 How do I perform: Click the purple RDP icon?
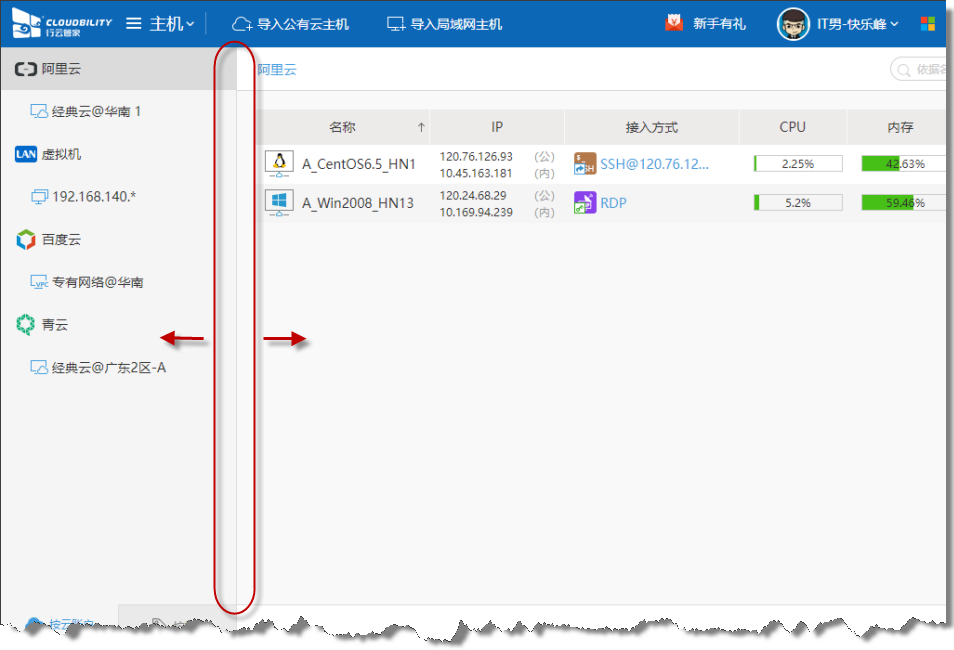click(x=585, y=203)
